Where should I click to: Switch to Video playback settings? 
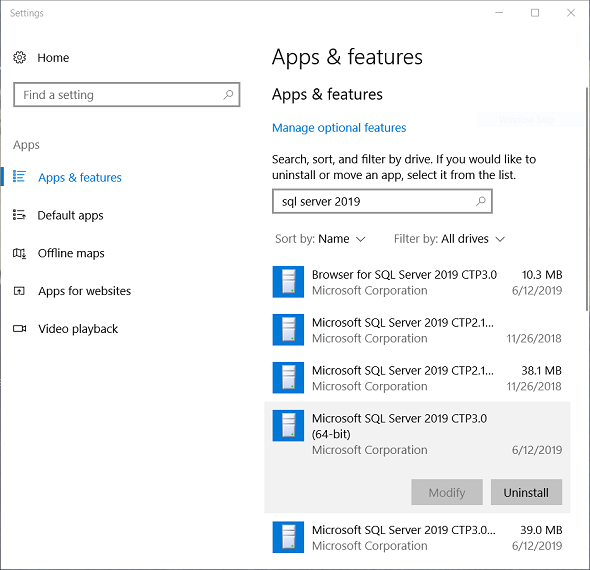[x=78, y=329]
